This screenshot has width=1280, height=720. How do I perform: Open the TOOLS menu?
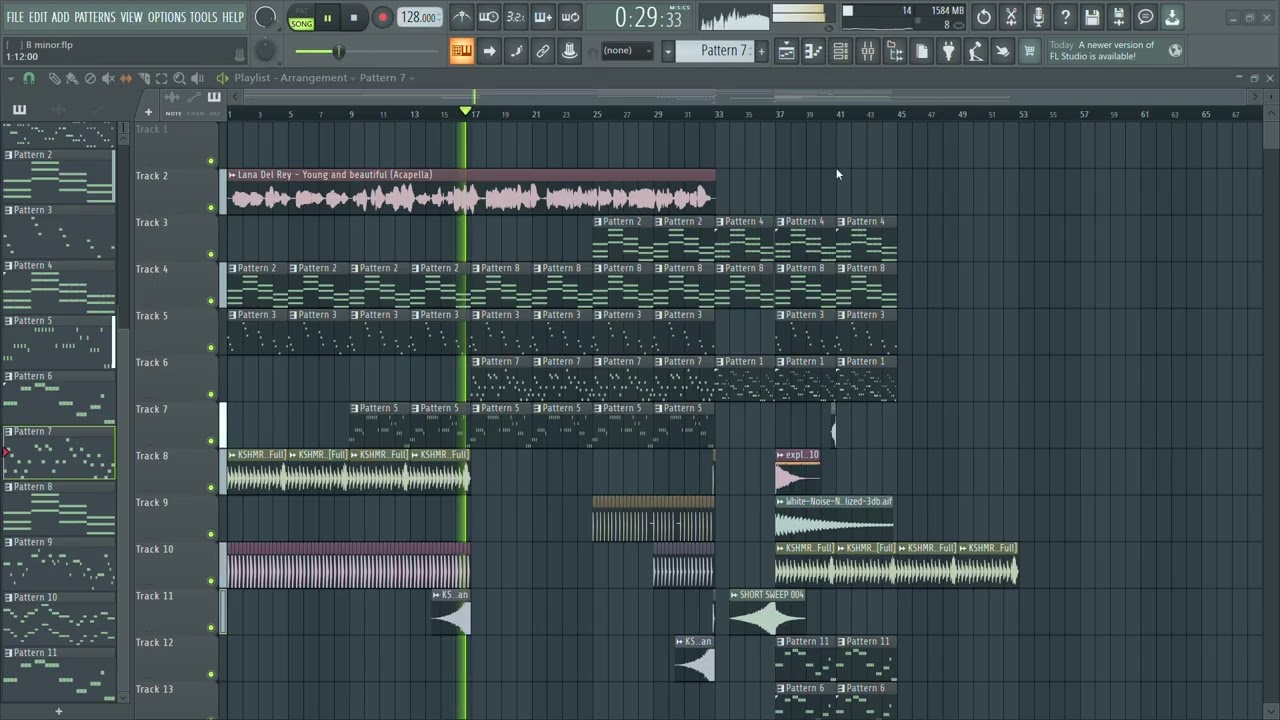coord(203,17)
